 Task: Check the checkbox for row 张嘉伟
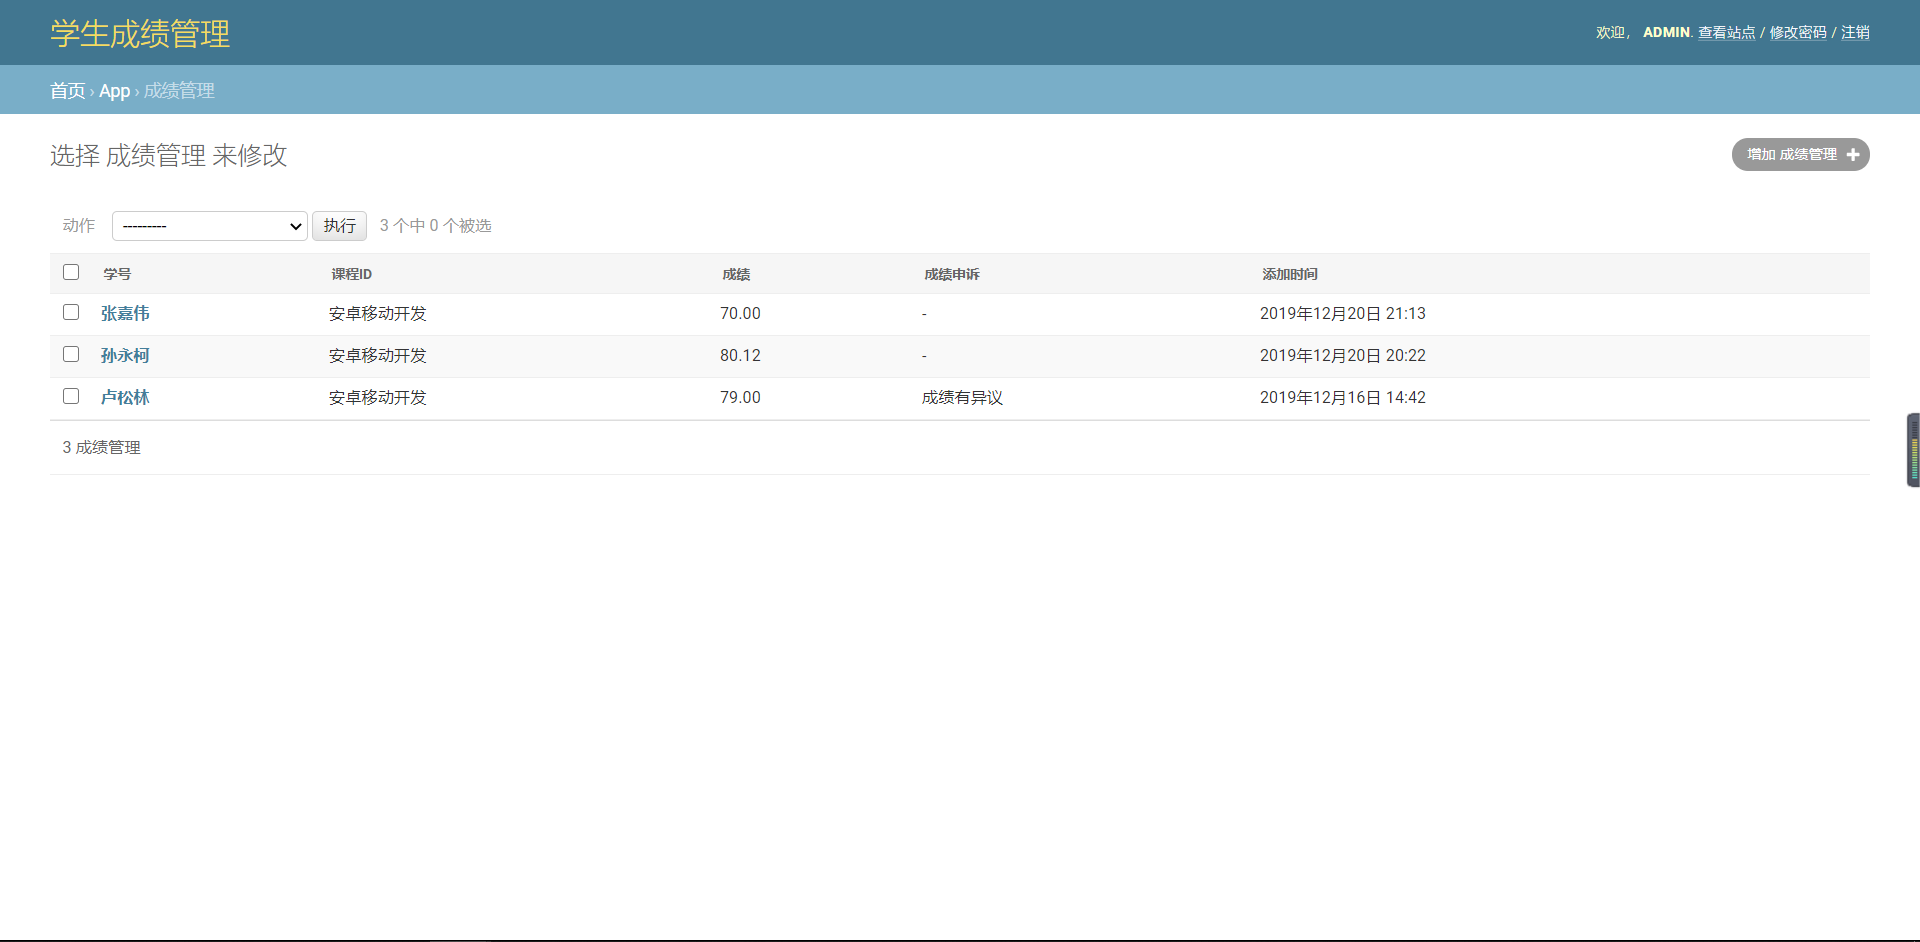coord(71,312)
